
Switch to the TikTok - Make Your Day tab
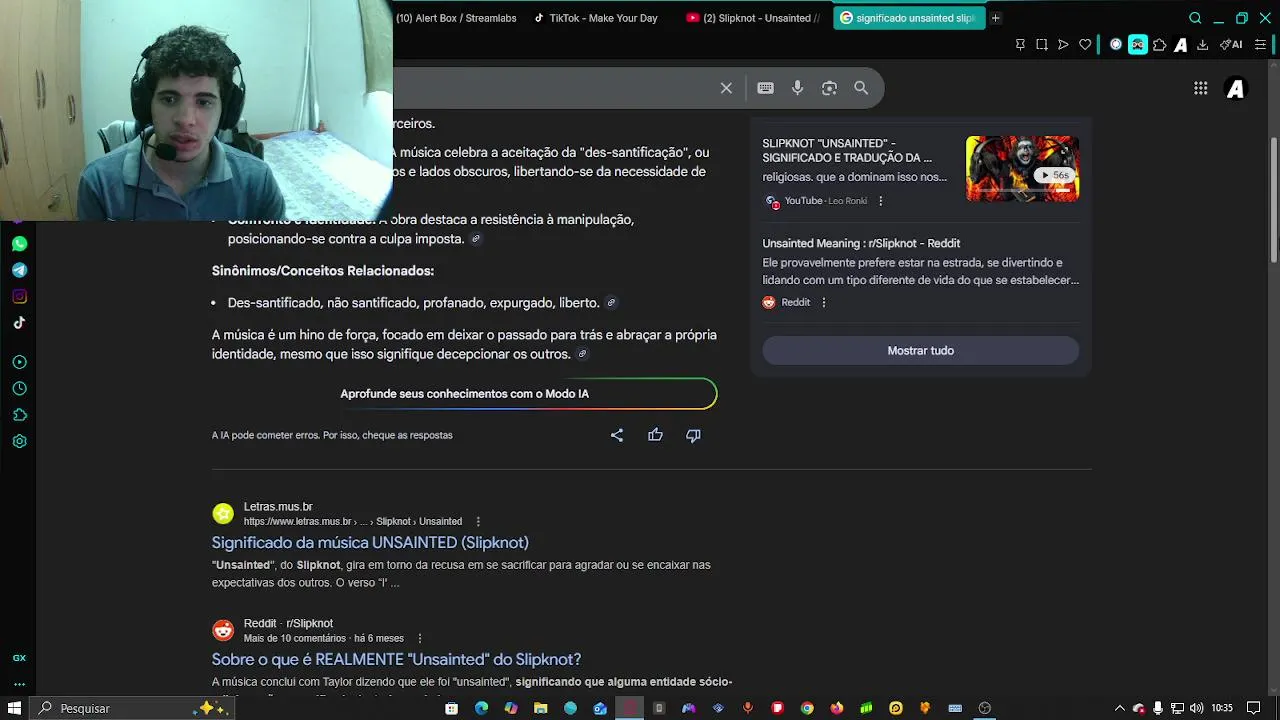pyautogui.click(x=596, y=18)
